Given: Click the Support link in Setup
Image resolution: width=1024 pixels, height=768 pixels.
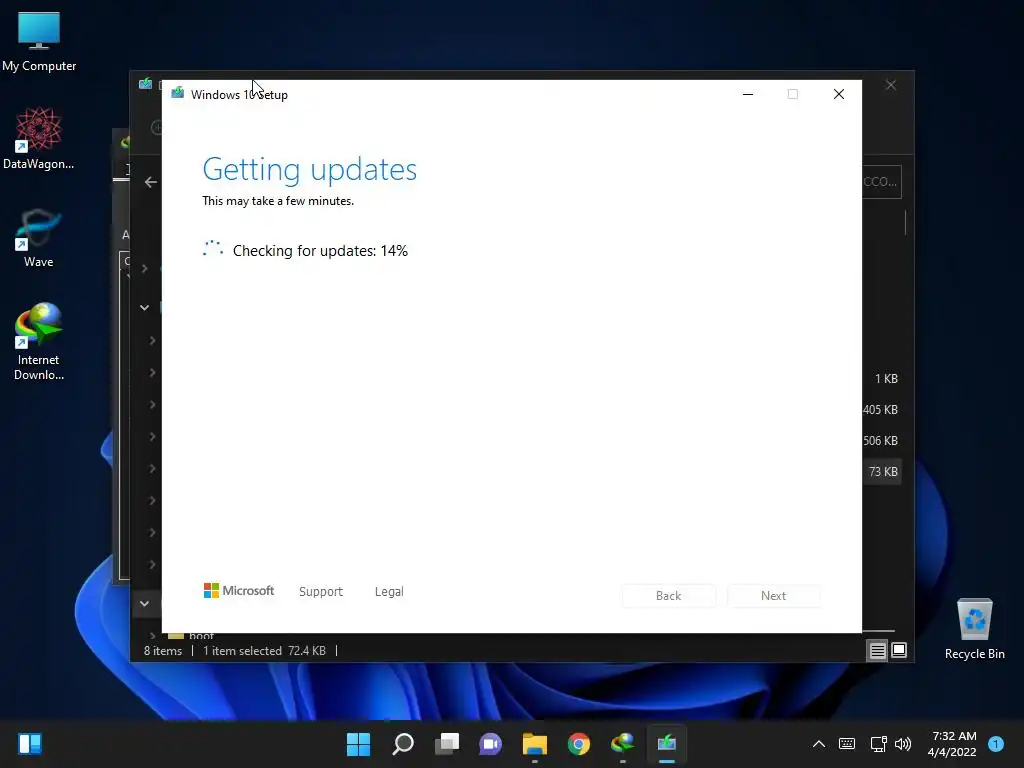Looking at the screenshot, I should [x=321, y=592].
